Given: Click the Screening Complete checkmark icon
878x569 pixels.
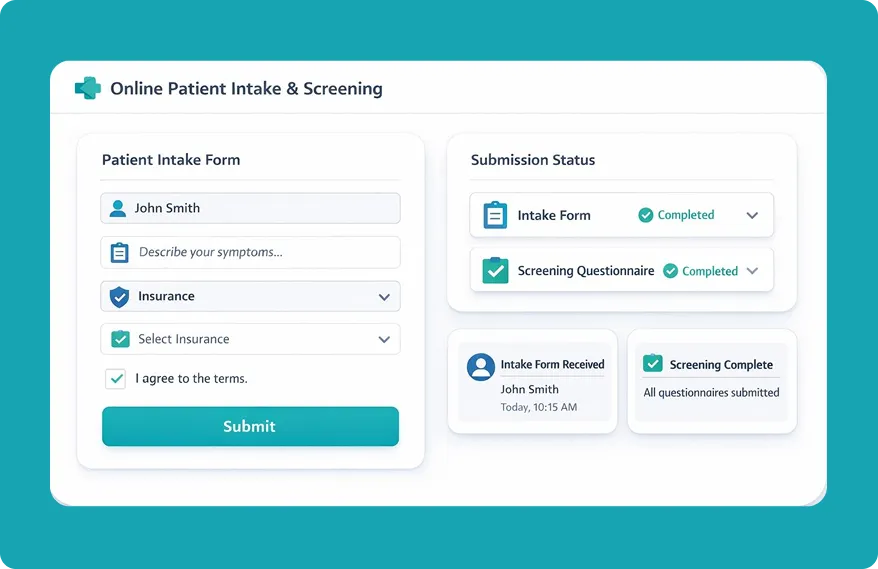Looking at the screenshot, I should tap(652, 364).
